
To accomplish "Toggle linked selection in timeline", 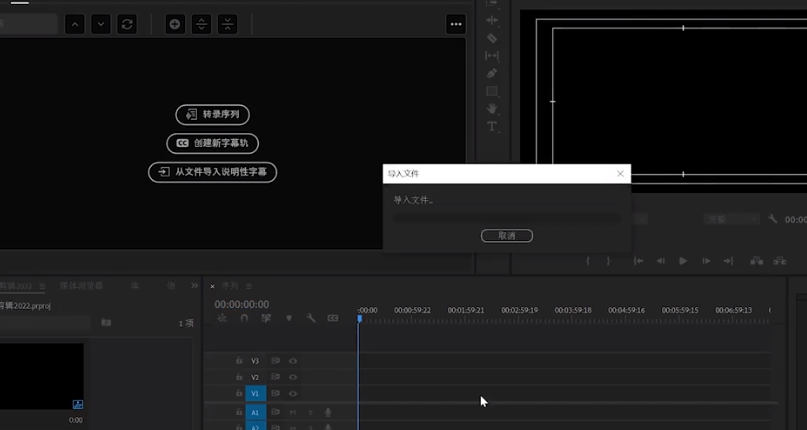I will tap(266, 318).
